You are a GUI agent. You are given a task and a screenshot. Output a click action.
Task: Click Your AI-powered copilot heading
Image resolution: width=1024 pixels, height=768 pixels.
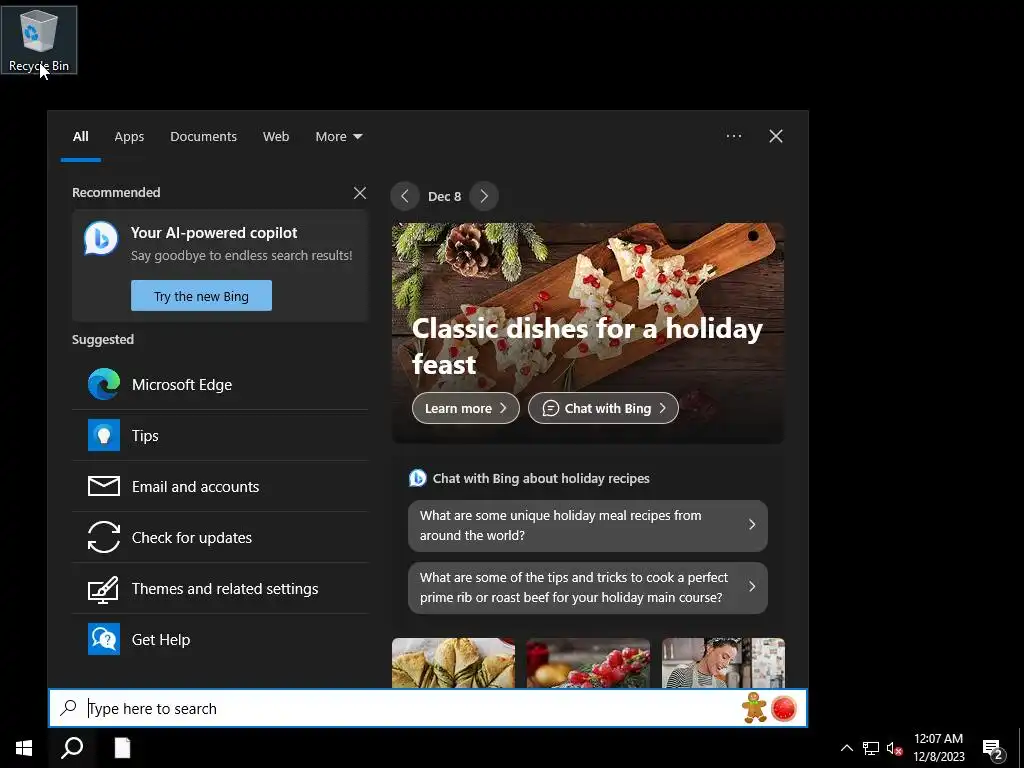(x=214, y=232)
